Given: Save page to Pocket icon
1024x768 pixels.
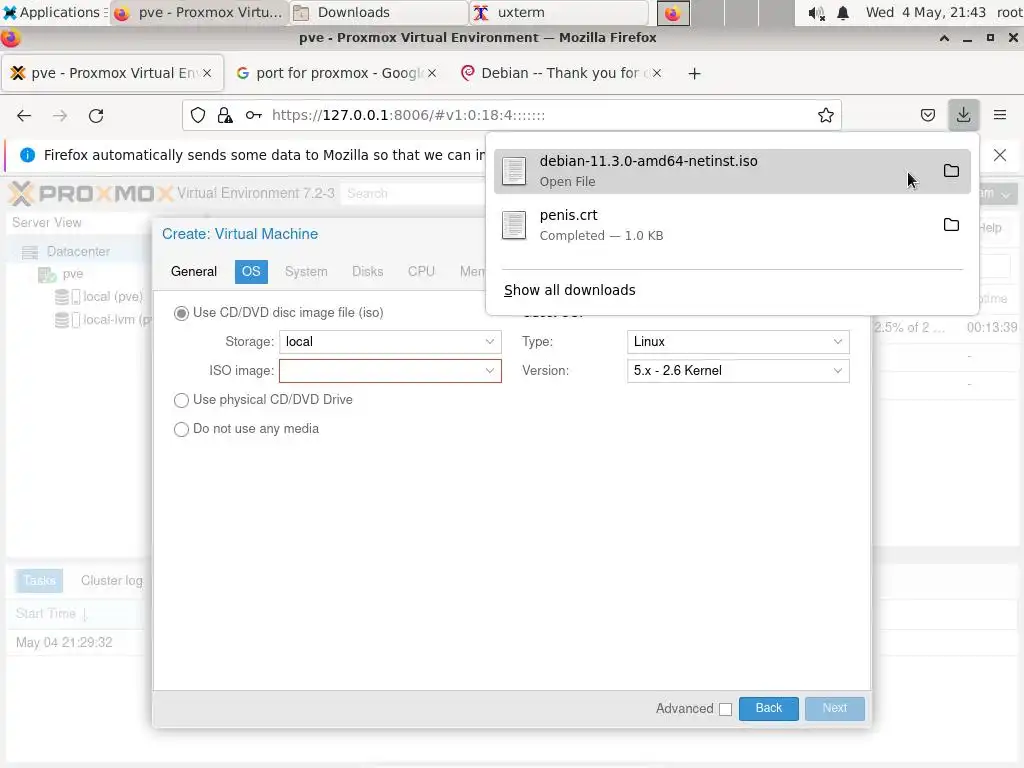Looking at the screenshot, I should pyautogui.click(x=927, y=116).
